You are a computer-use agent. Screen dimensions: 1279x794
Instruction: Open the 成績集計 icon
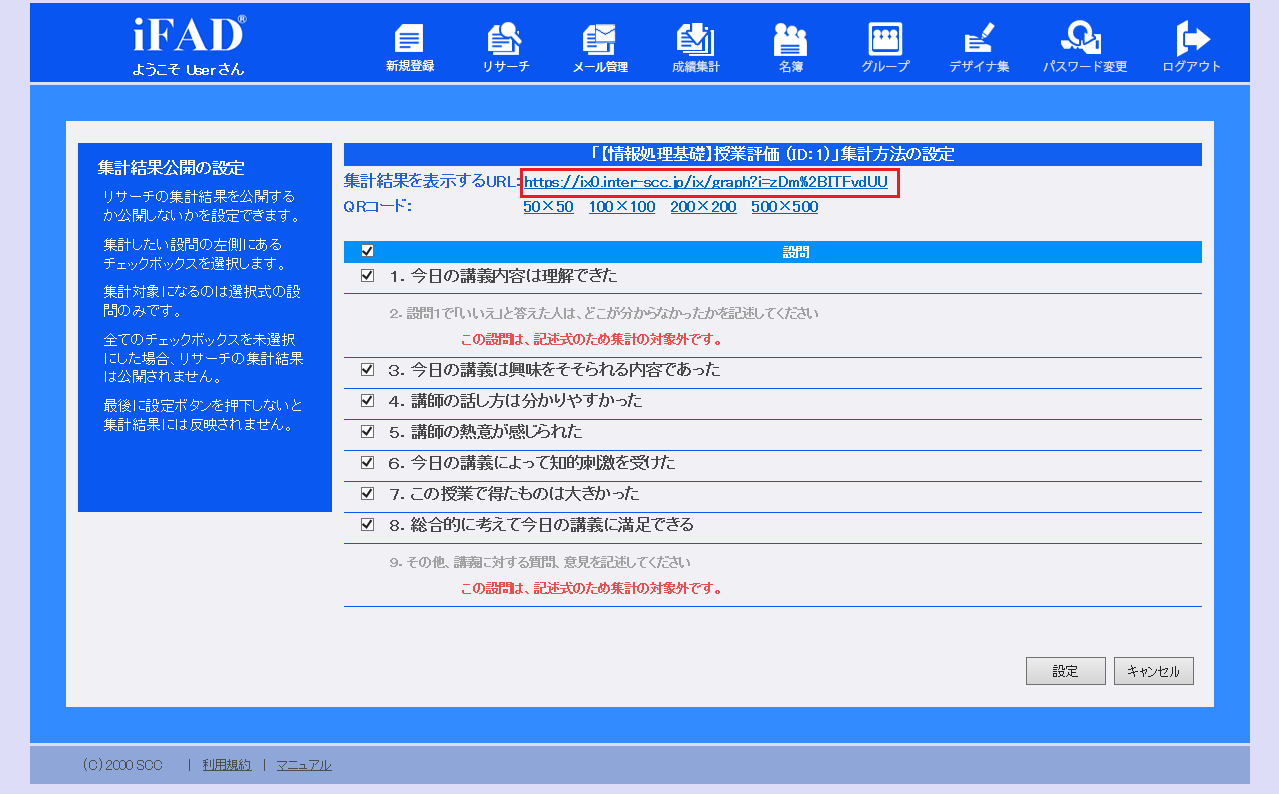(x=696, y=48)
